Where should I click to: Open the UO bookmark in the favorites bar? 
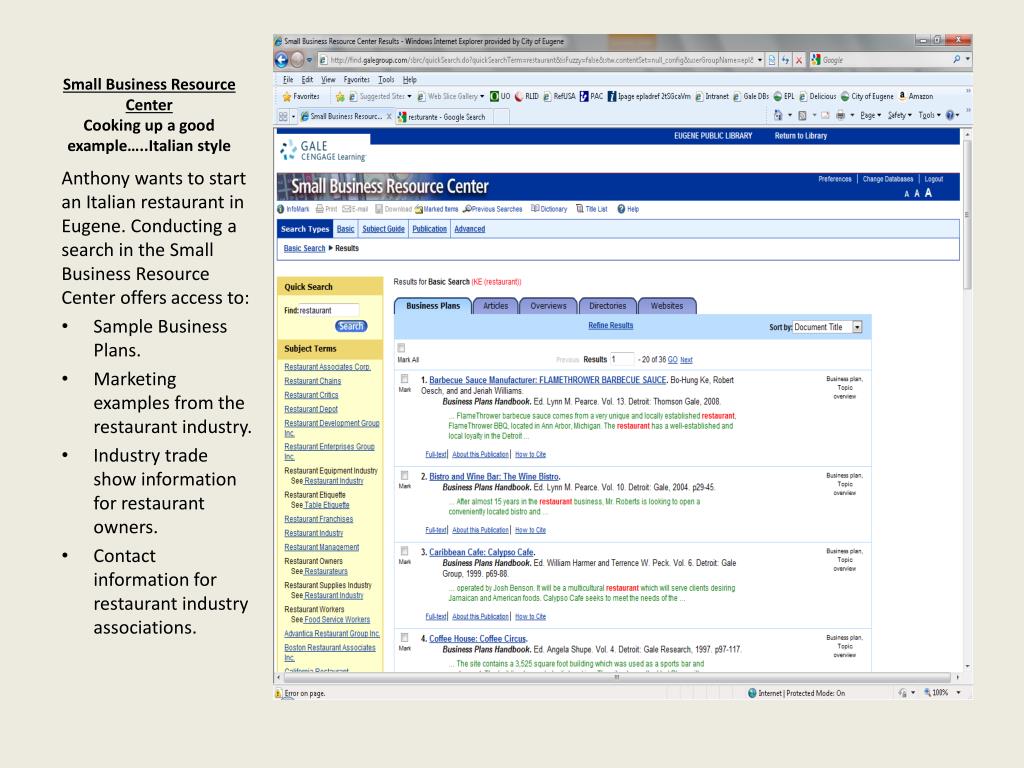click(500, 97)
